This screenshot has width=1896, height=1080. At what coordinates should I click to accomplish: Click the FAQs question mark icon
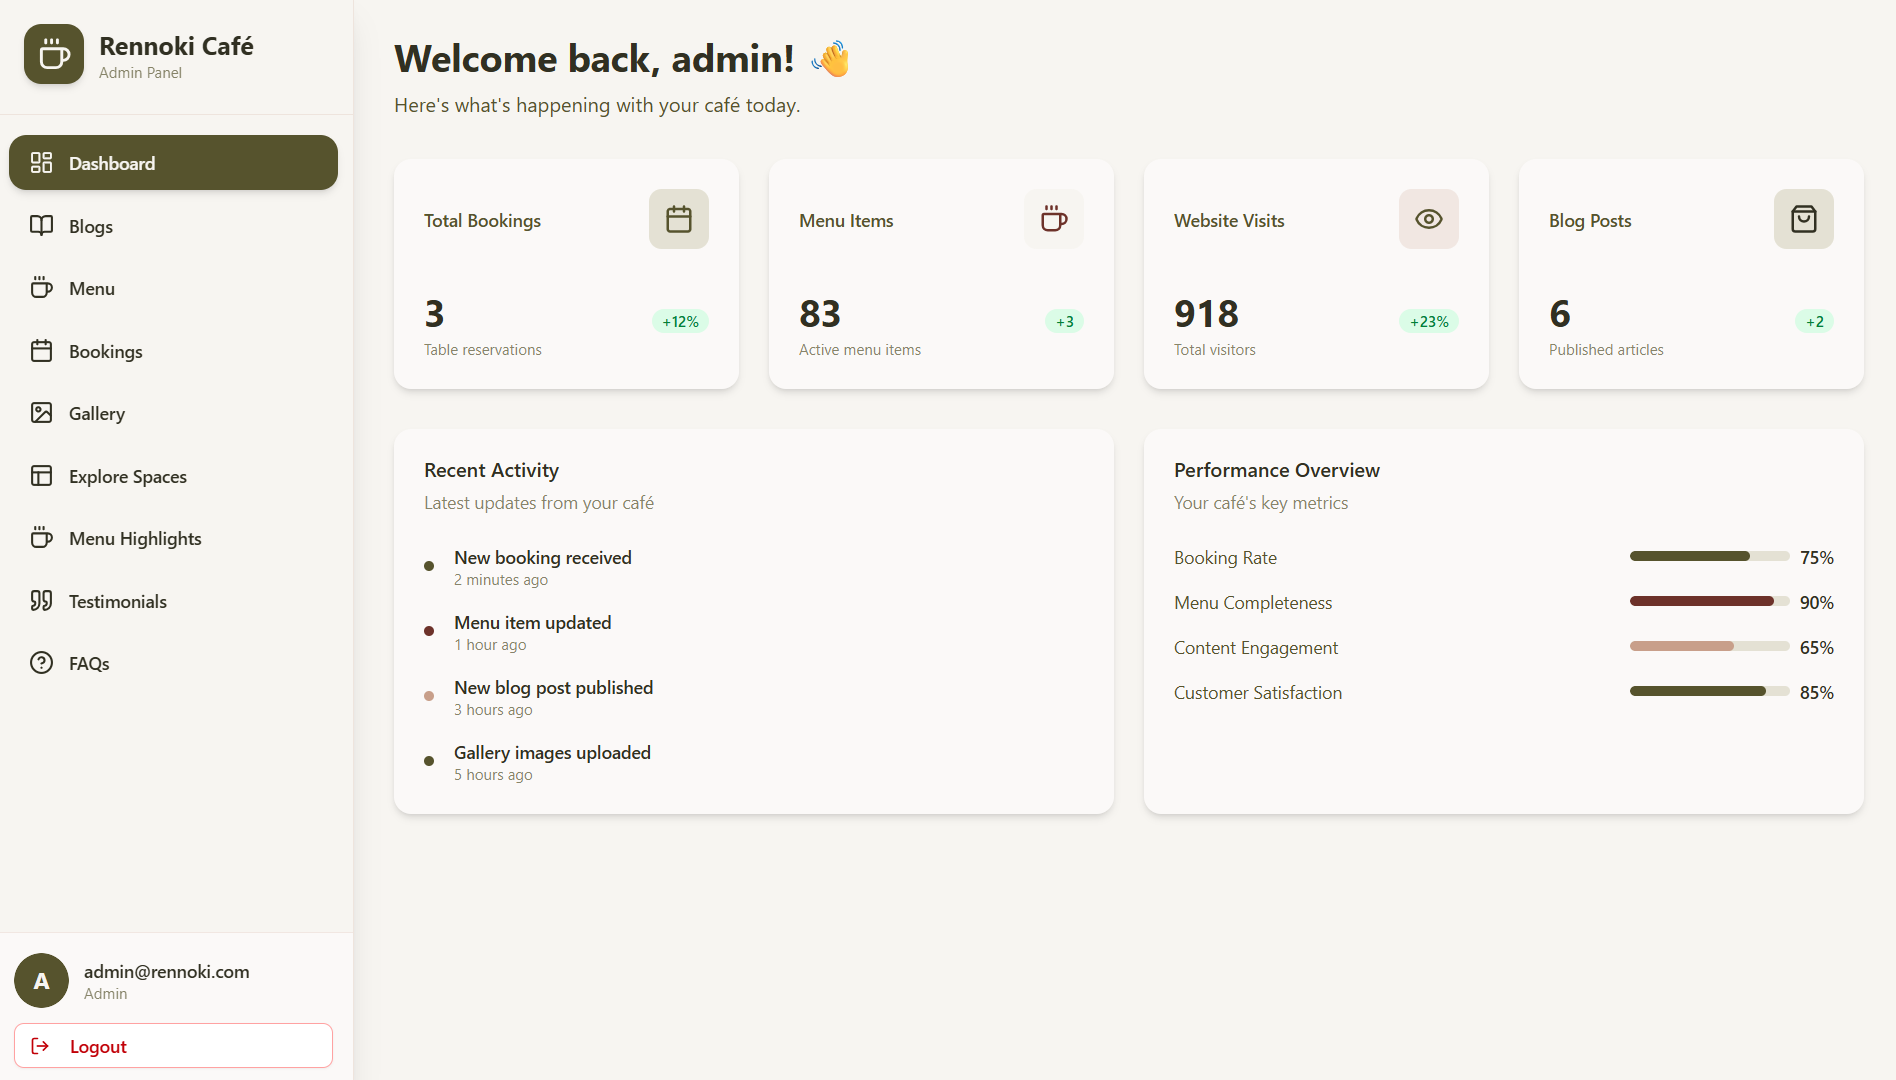[41, 663]
